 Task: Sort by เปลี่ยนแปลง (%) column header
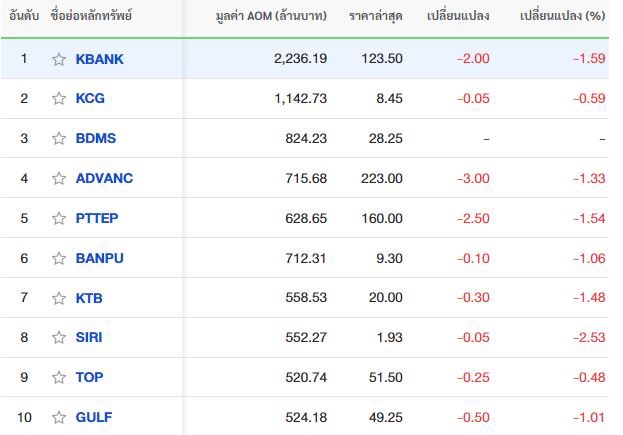(x=563, y=16)
